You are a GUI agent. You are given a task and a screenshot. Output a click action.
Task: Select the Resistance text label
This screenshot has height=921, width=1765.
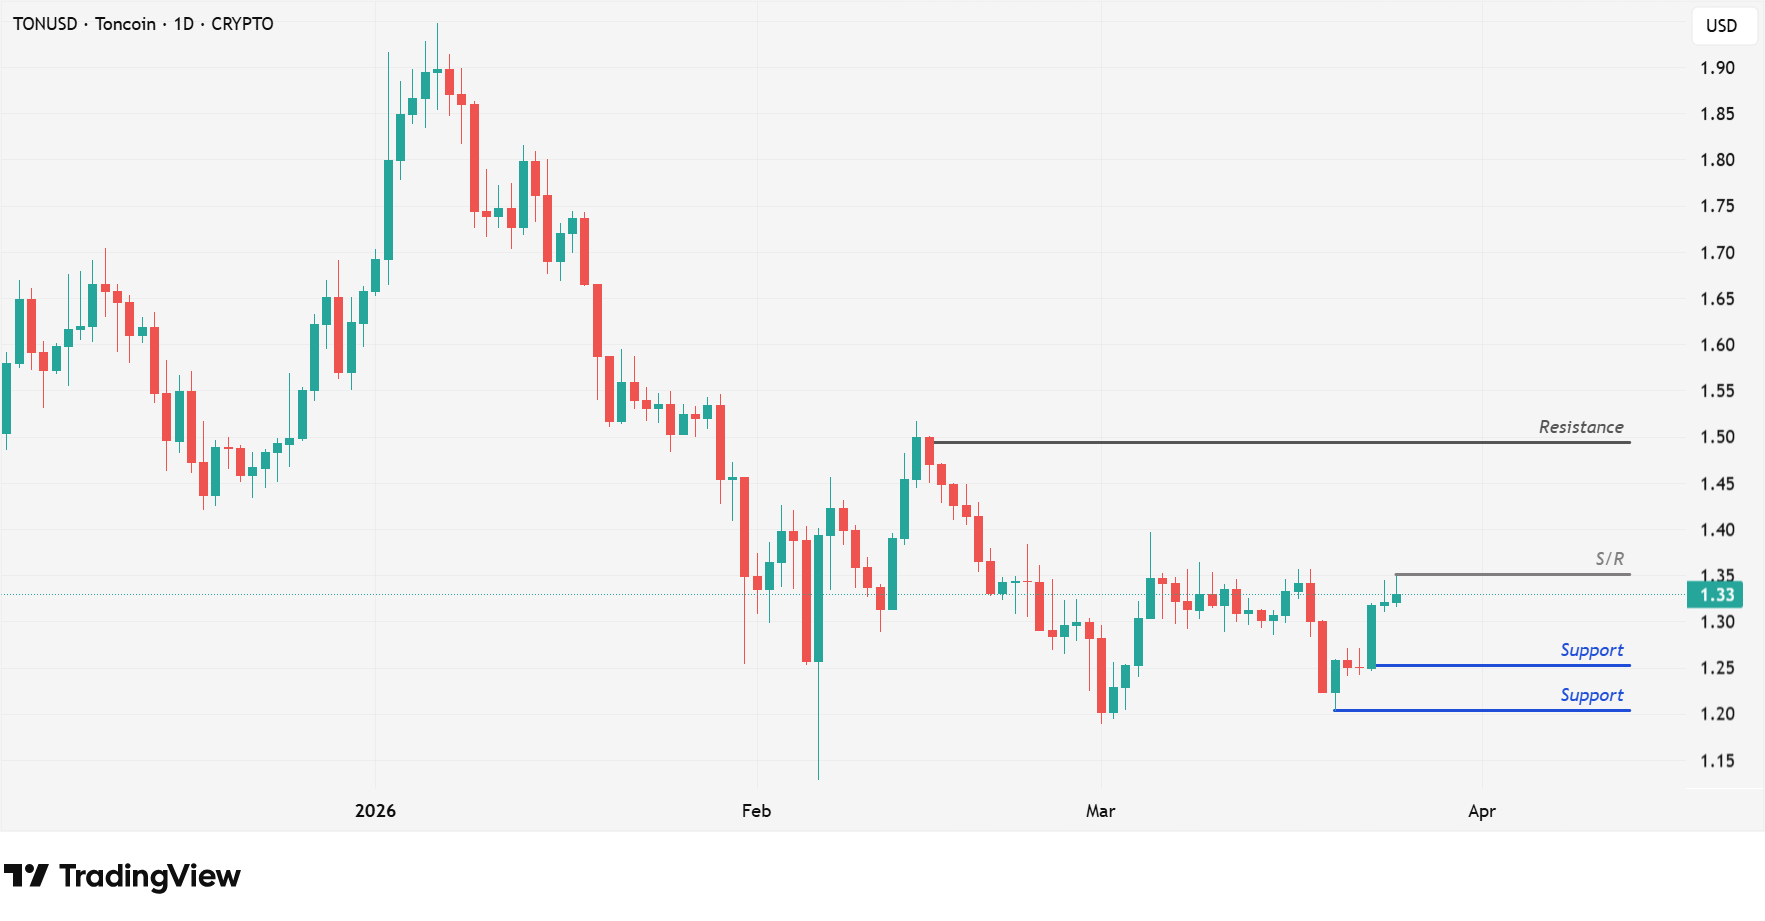1580,427
